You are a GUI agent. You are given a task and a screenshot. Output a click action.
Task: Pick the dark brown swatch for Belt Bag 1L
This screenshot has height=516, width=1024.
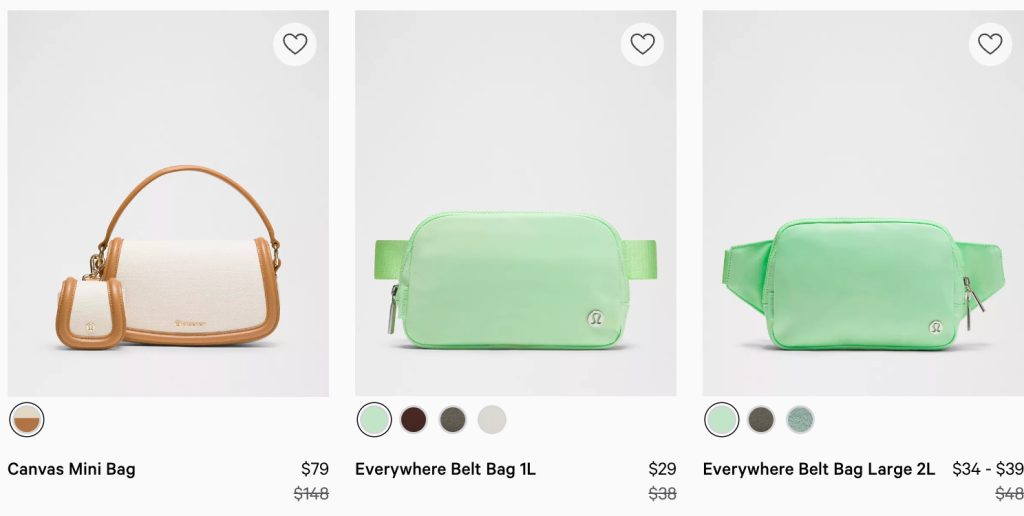(x=413, y=420)
